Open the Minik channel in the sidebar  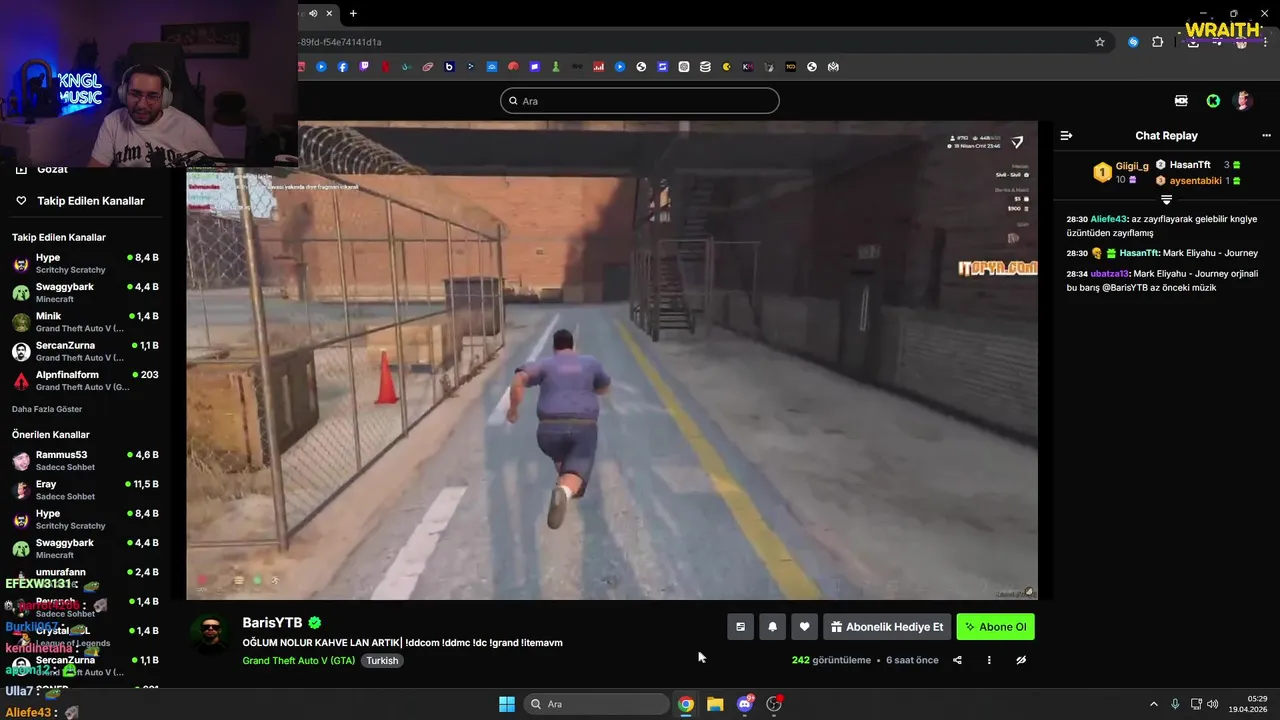[x=85, y=322]
